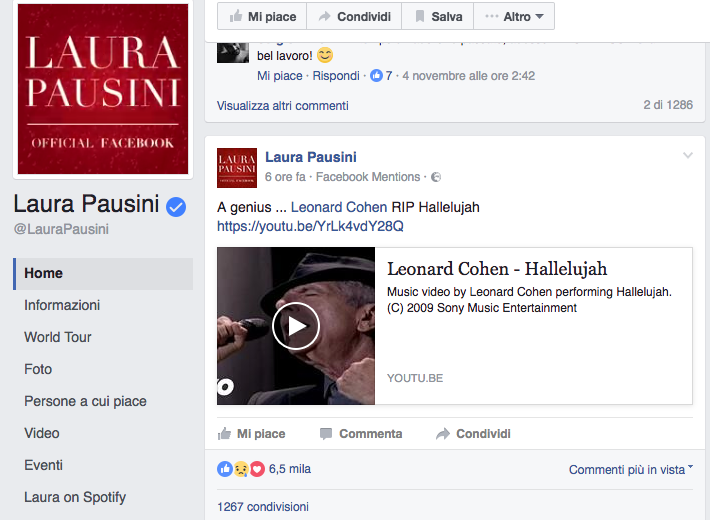710x520 pixels.
Task: Click the video description text in link card
Action: pos(529,300)
